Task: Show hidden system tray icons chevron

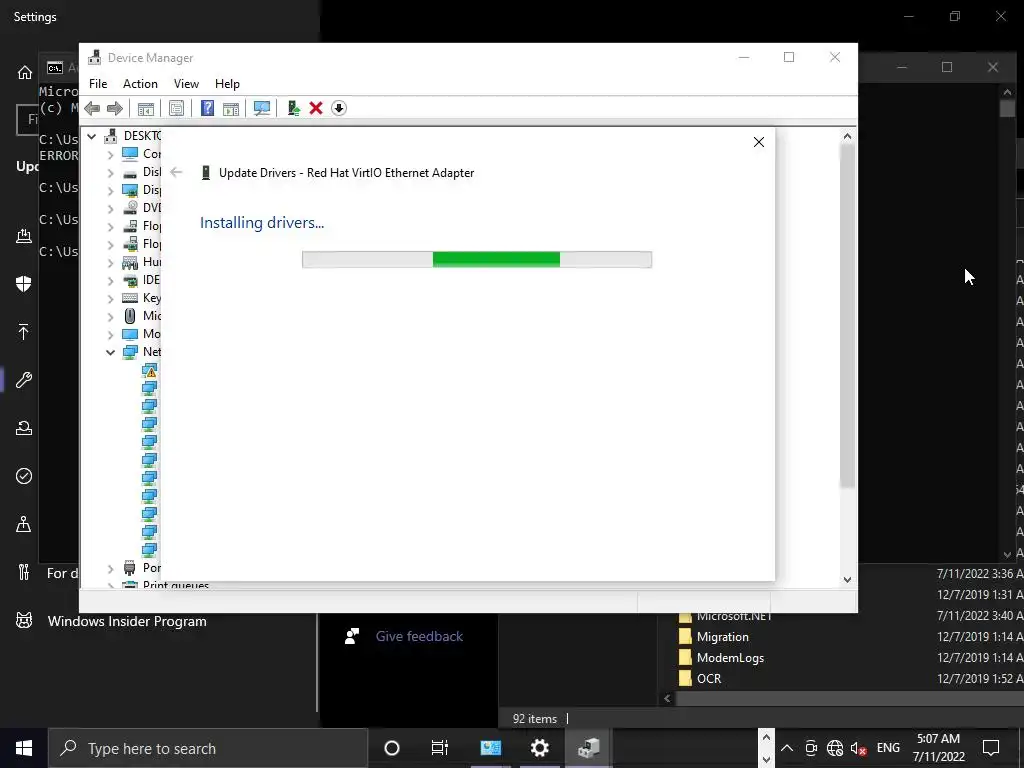Action: 787,748
